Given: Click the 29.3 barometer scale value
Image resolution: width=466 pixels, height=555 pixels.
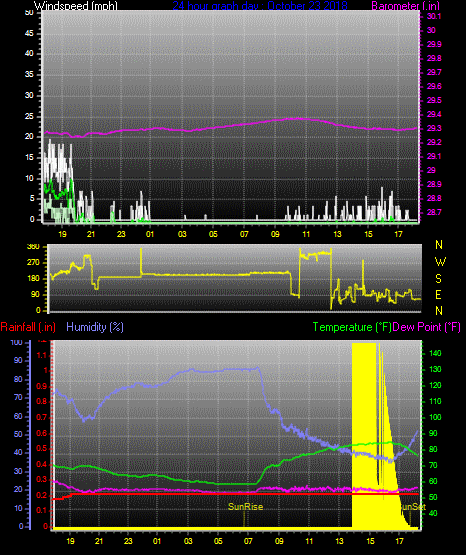Looking at the screenshot, I should pyautogui.click(x=434, y=128).
